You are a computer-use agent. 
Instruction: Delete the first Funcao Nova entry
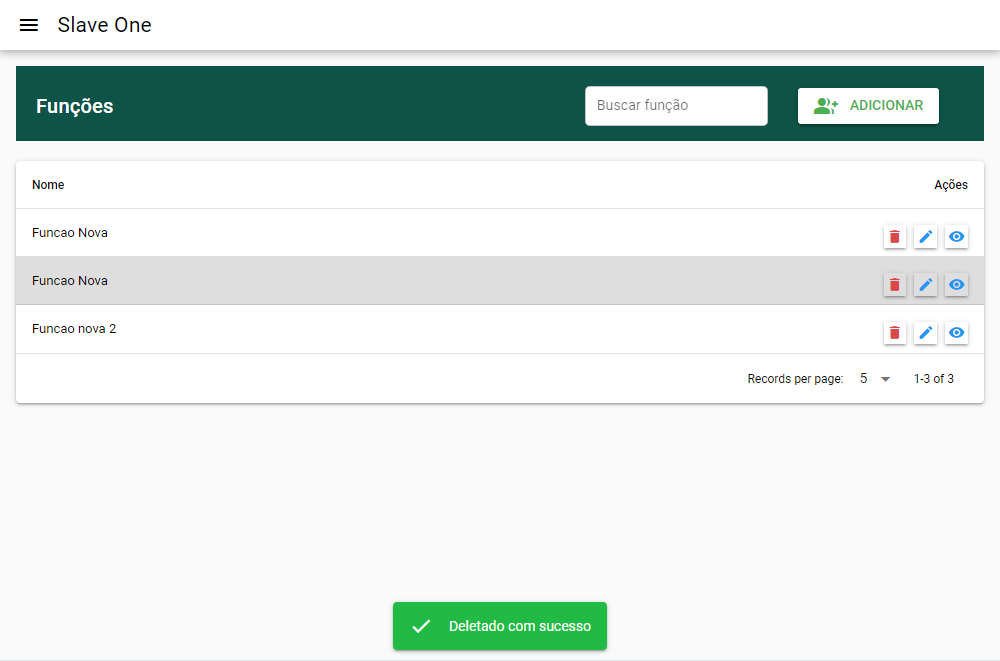coord(894,237)
